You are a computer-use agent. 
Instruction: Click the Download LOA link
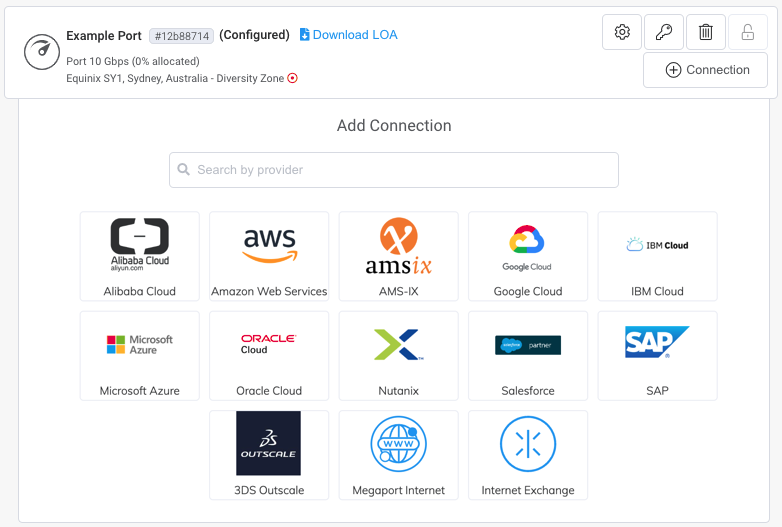pyautogui.click(x=348, y=35)
